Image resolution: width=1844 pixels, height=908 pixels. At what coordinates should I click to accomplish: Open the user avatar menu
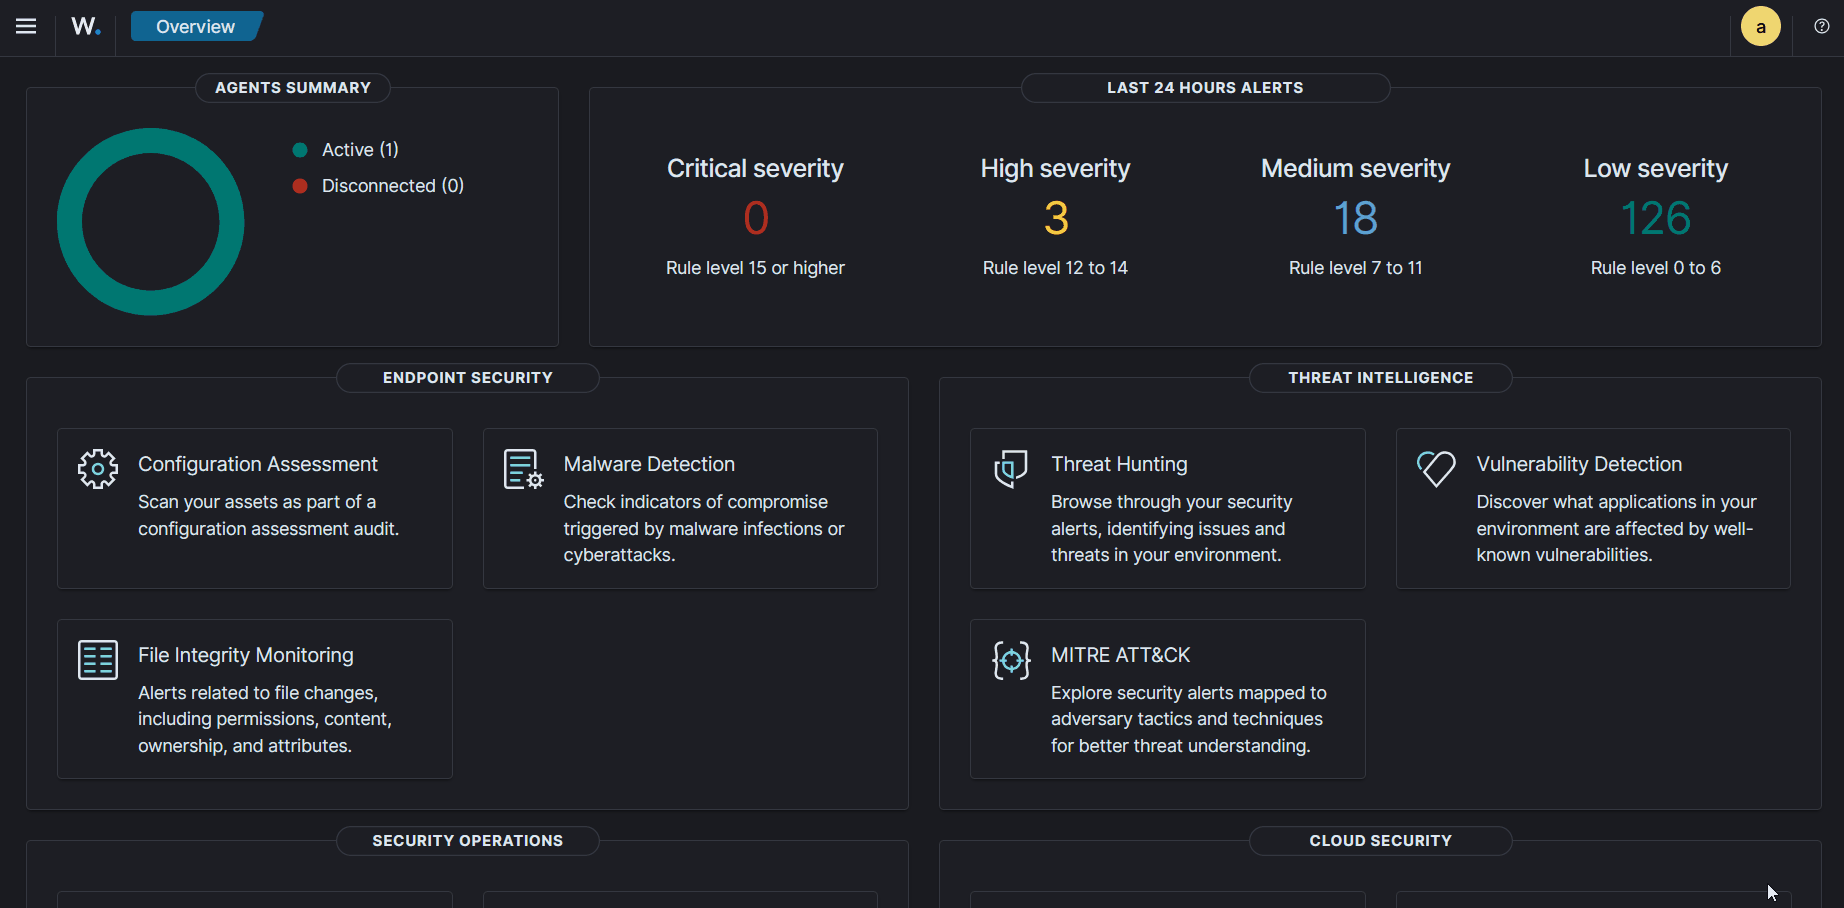[1760, 27]
